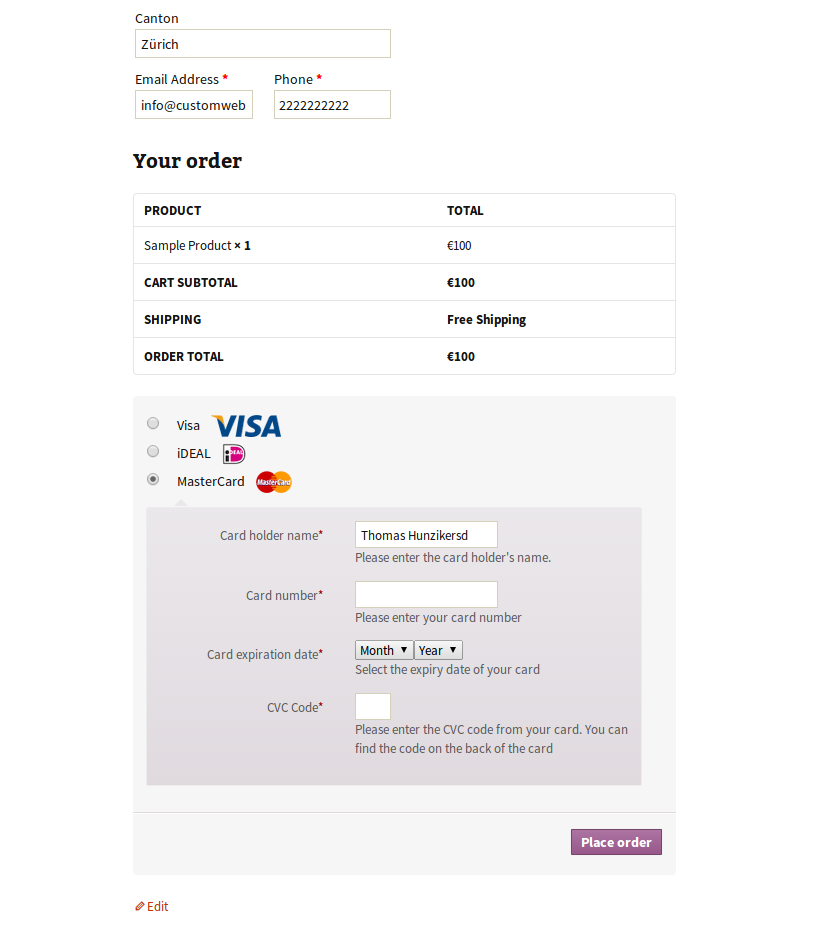Image resolution: width=840 pixels, height=940 pixels.
Task: Select the MasterCard payment radio button
Action: (x=153, y=478)
